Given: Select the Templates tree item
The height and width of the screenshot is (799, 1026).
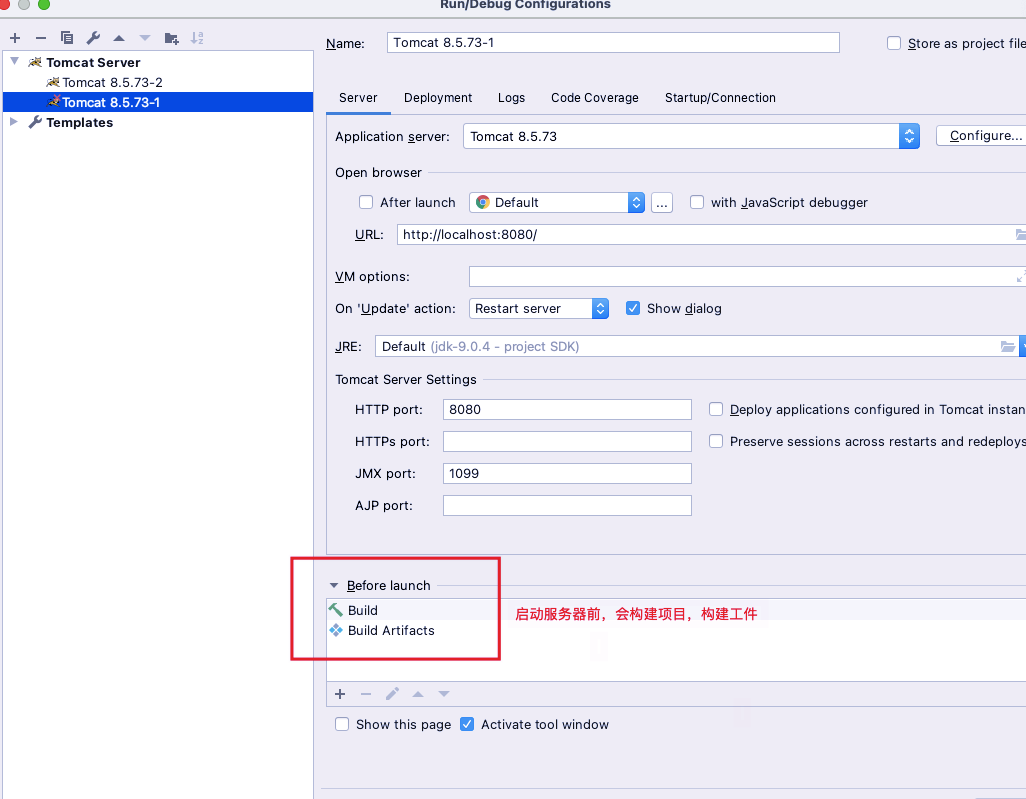Looking at the screenshot, I should pos(79,122).
